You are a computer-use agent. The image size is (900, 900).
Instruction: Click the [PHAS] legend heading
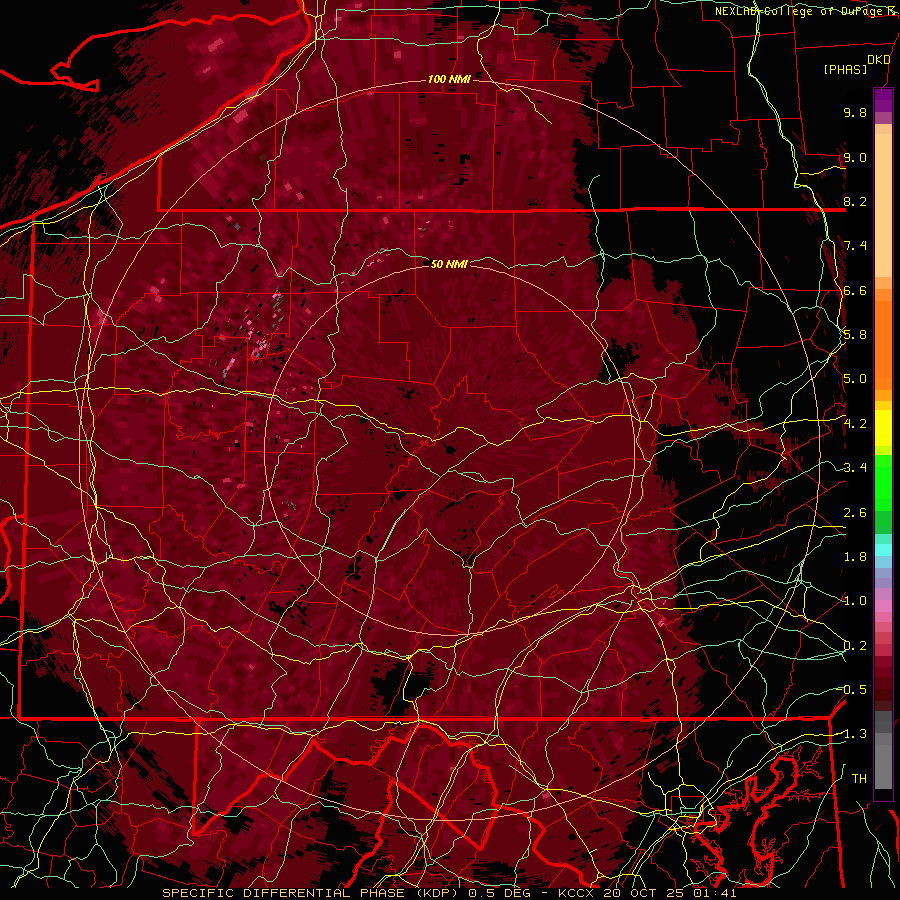coord(845,70)
